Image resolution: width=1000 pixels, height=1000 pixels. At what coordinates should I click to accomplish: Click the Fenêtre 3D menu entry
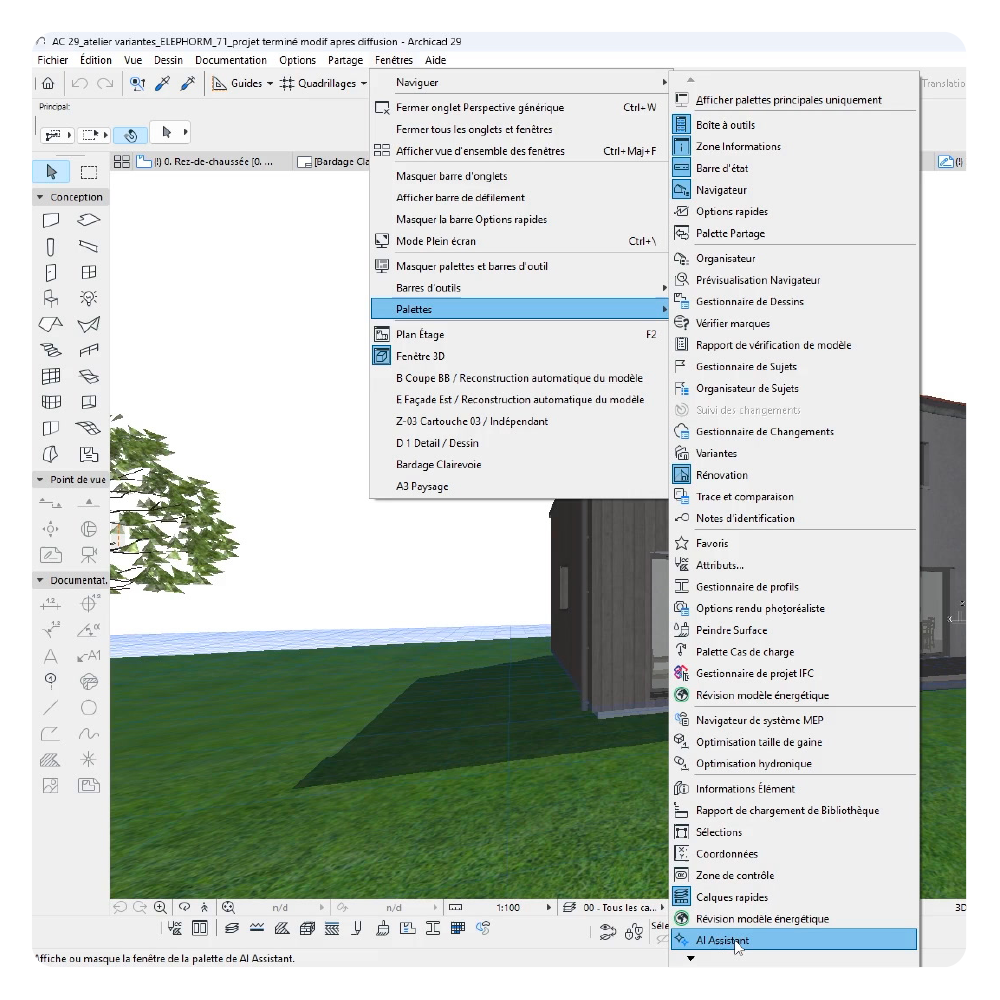[420, 356]
